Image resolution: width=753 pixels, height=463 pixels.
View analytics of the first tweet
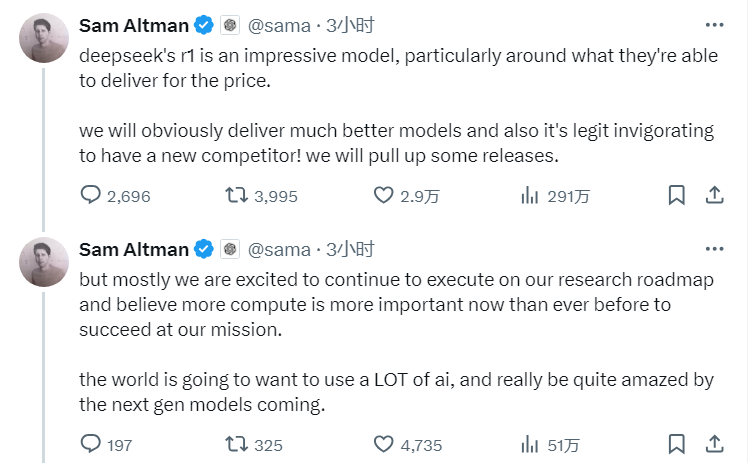pyautogui.click(x=530, y=196)
